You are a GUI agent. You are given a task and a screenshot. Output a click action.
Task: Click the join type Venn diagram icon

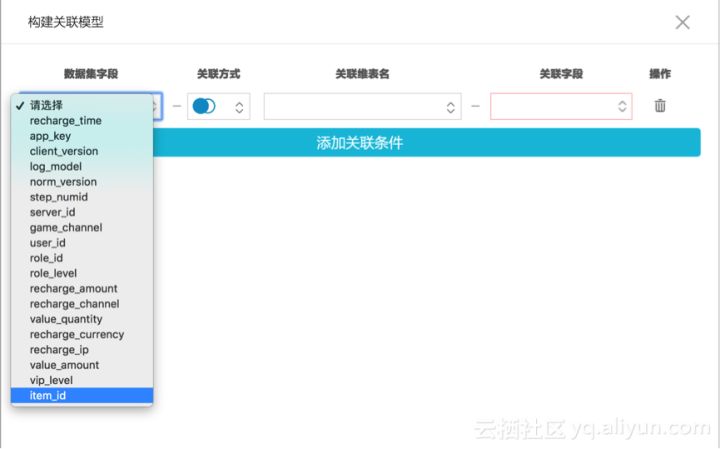pyautogui.click(x=204, y=106)
